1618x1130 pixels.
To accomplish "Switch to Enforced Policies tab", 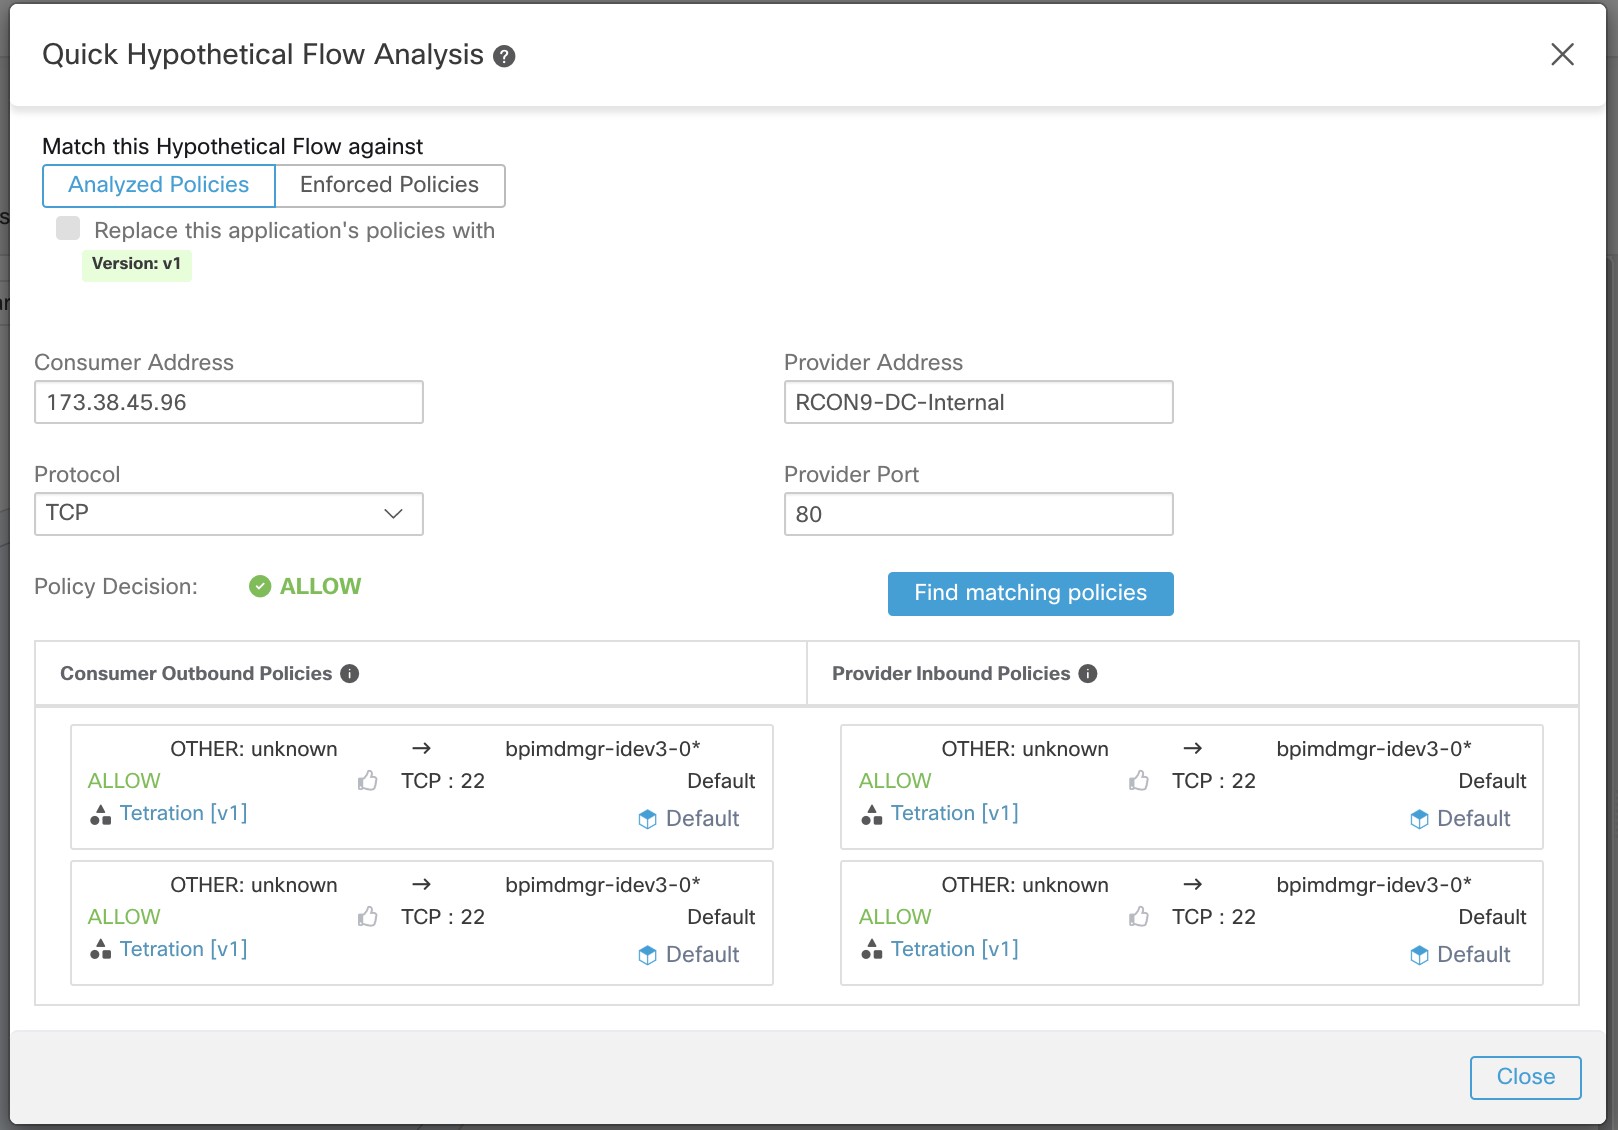I will tap(390, 186).
